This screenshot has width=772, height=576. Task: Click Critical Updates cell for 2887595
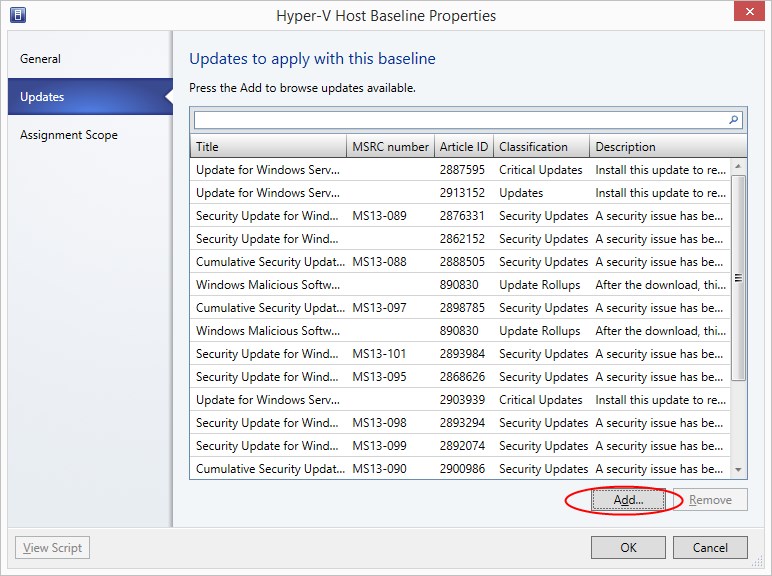(541, 170)
